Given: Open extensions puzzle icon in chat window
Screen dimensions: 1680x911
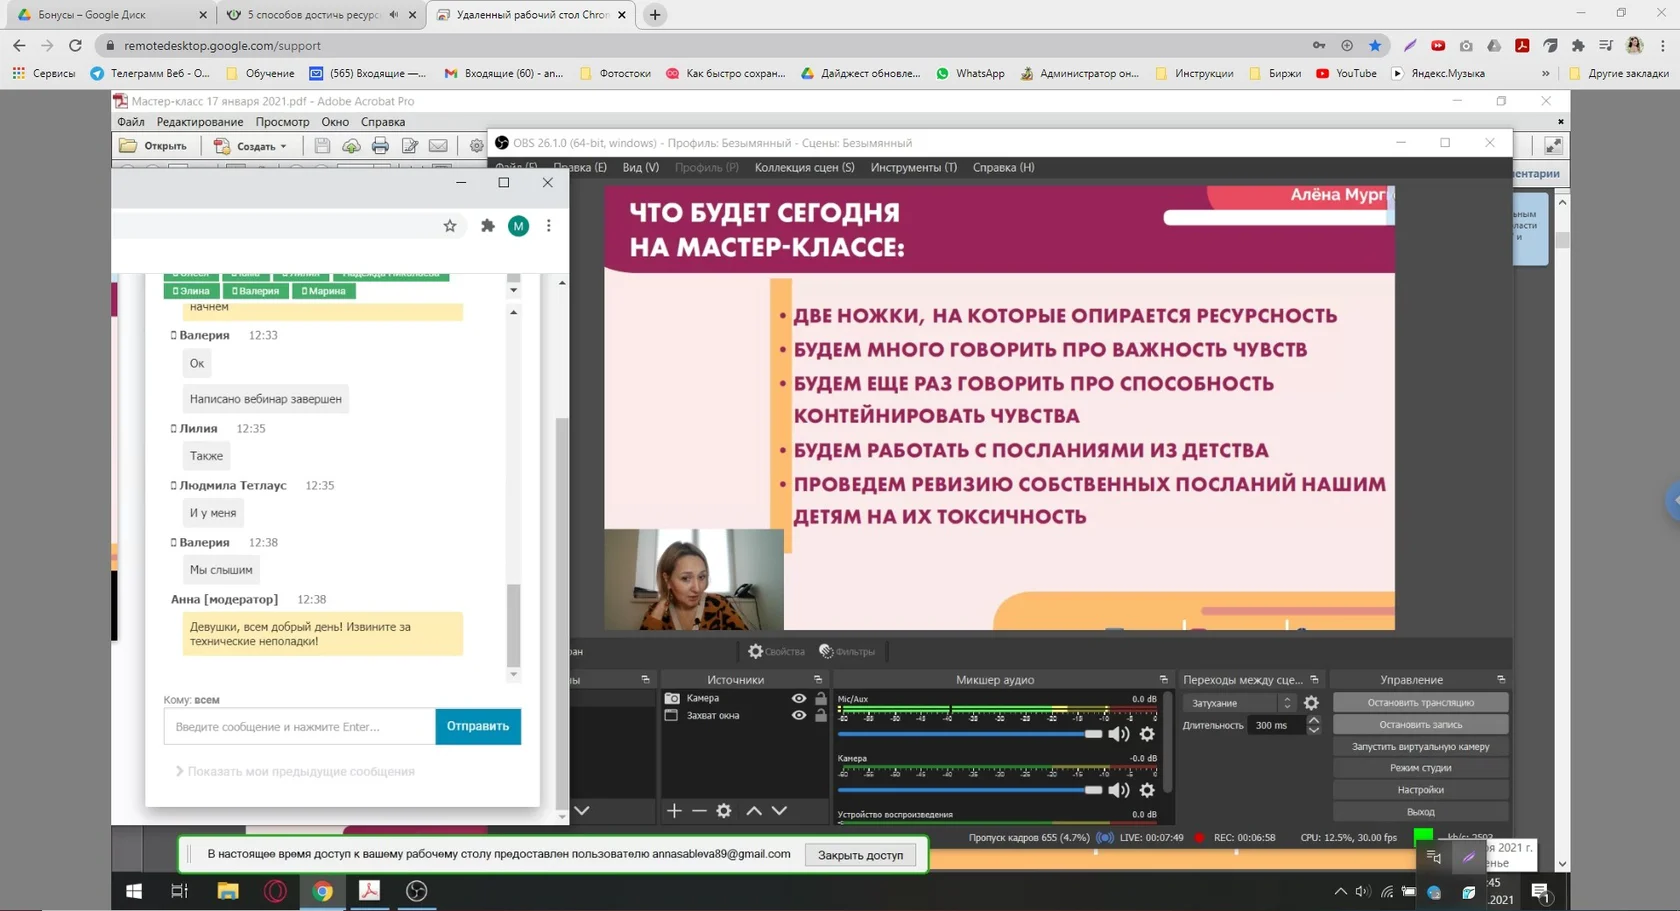Looking at the screenshot, I should [487, 226].
